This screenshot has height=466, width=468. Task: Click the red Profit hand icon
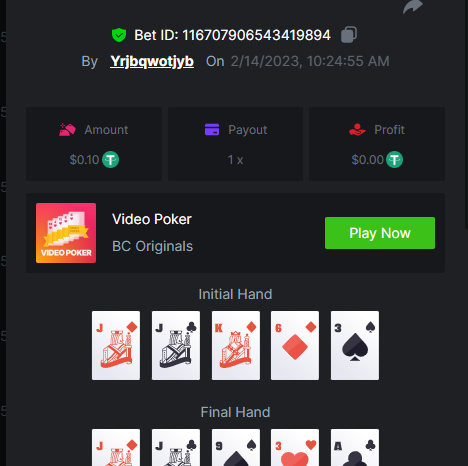(357, 130)
